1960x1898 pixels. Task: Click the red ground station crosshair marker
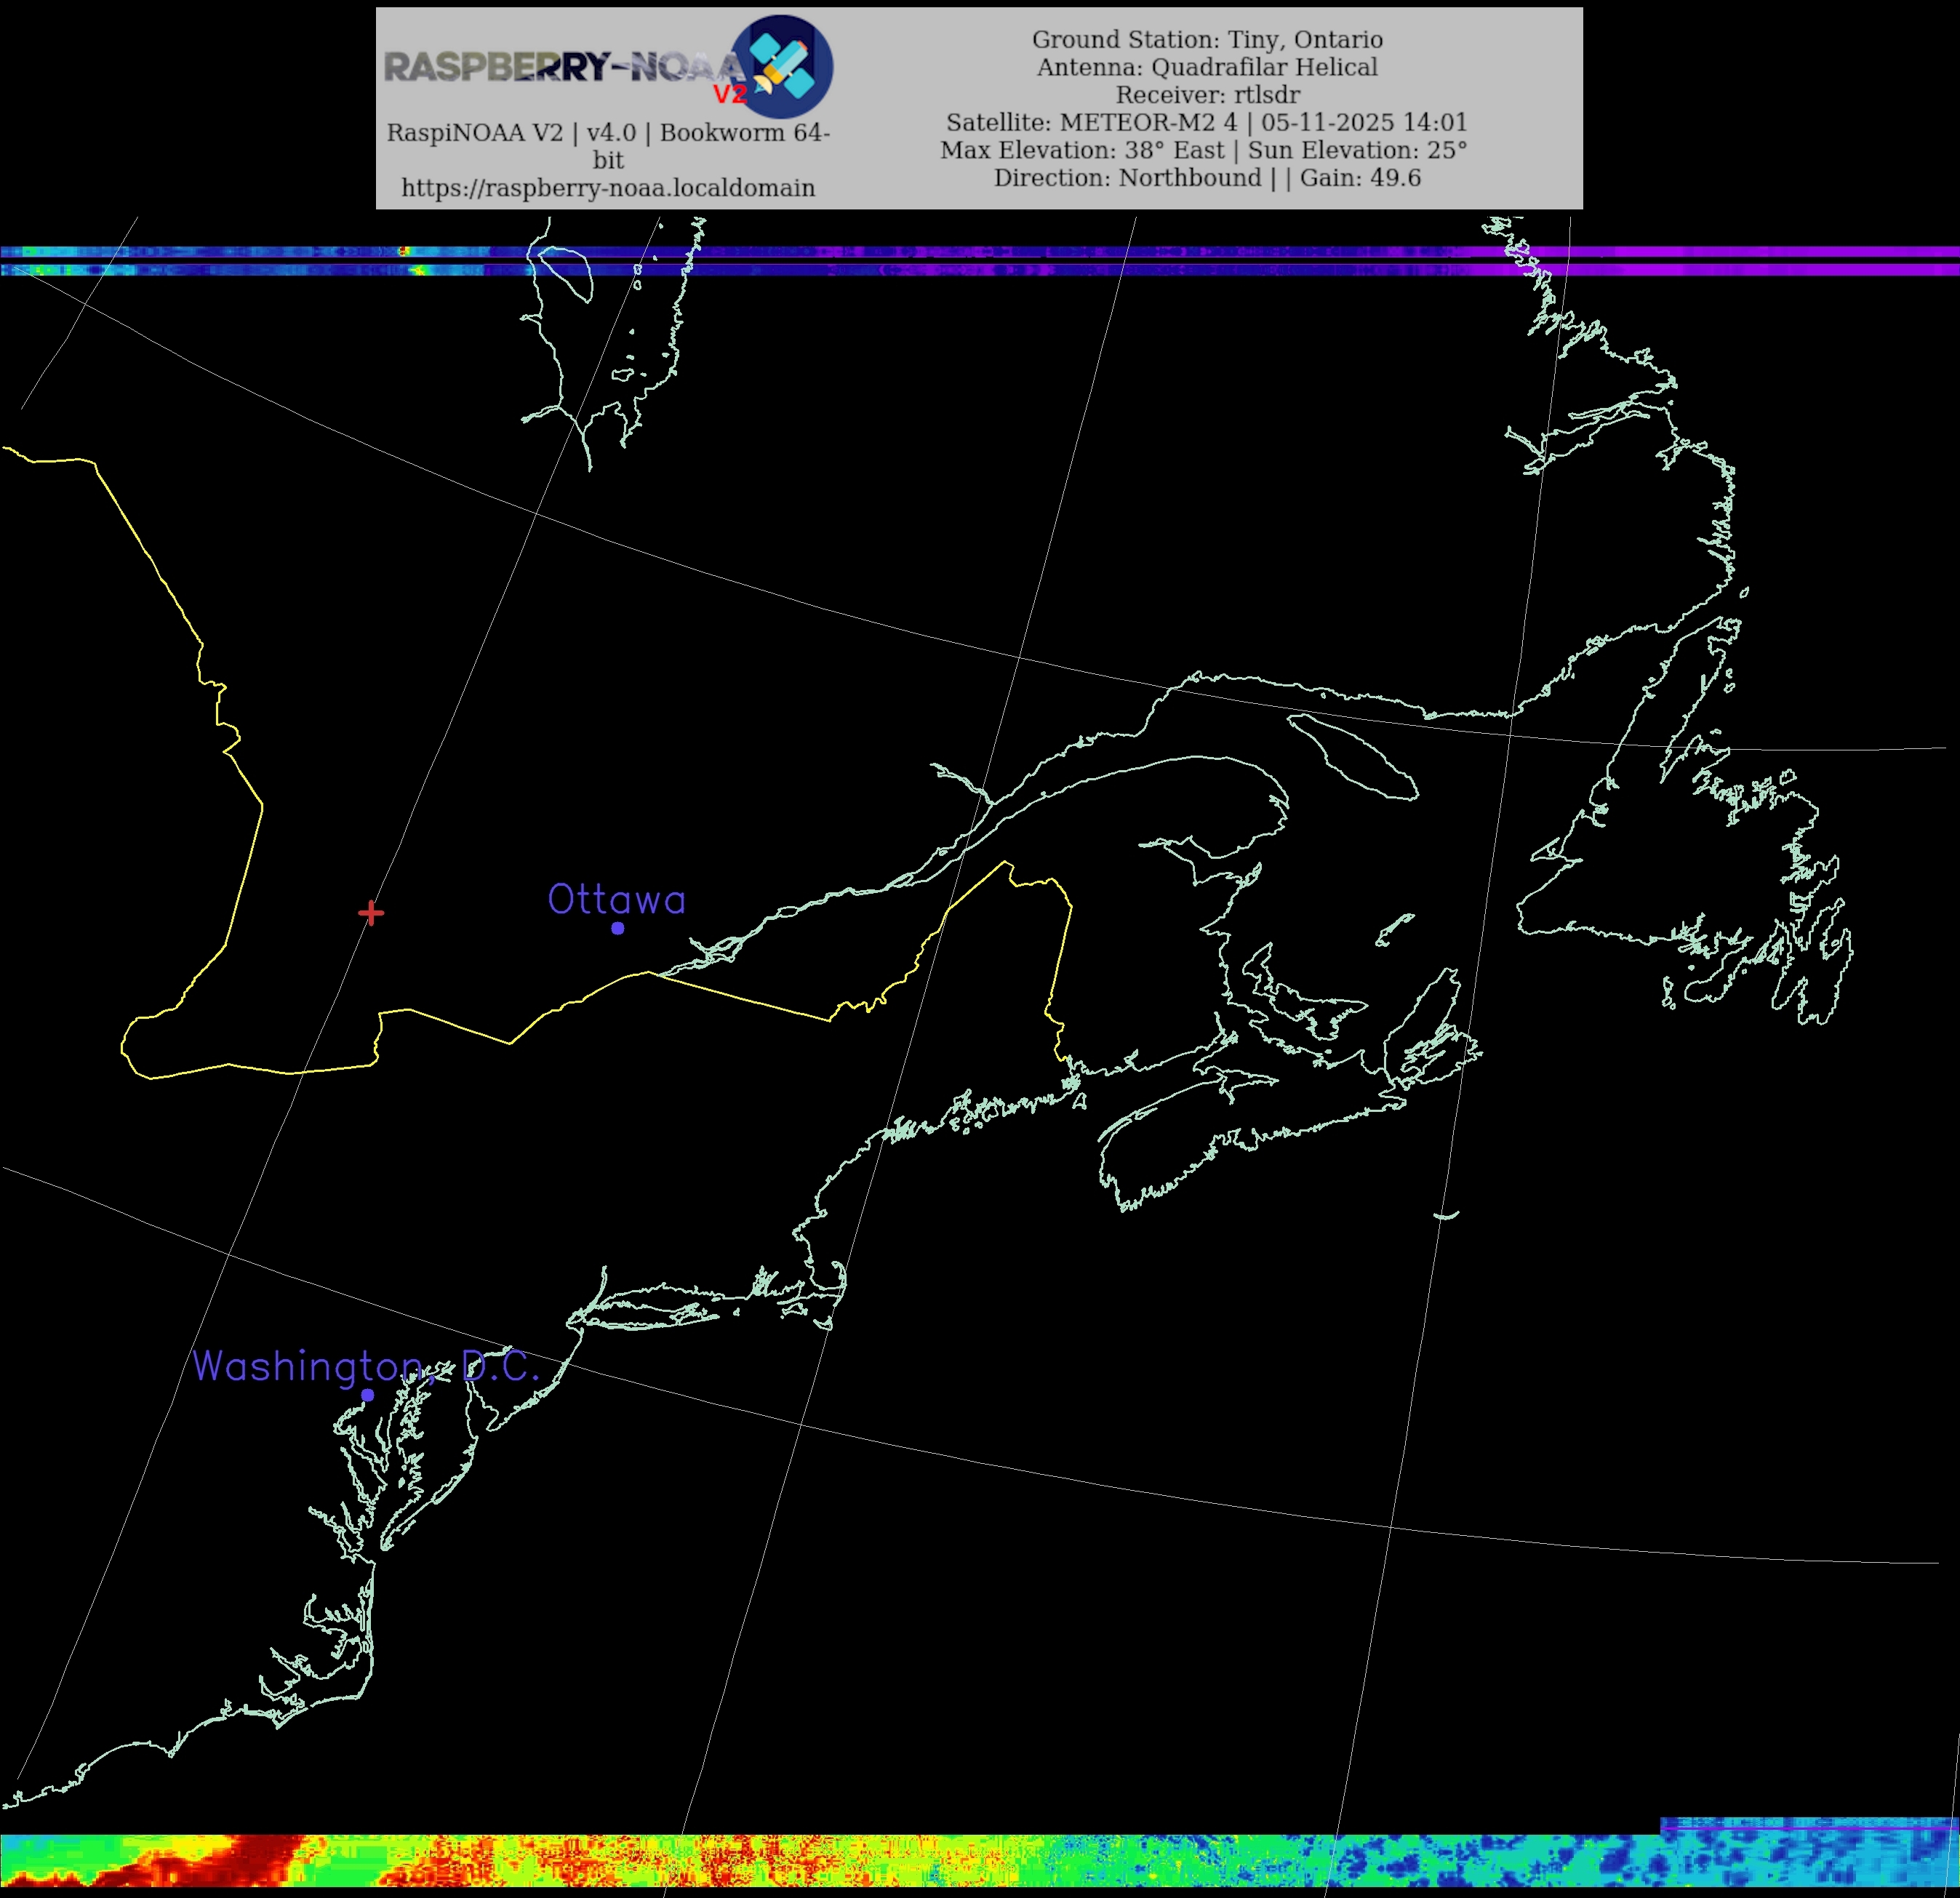371,913
